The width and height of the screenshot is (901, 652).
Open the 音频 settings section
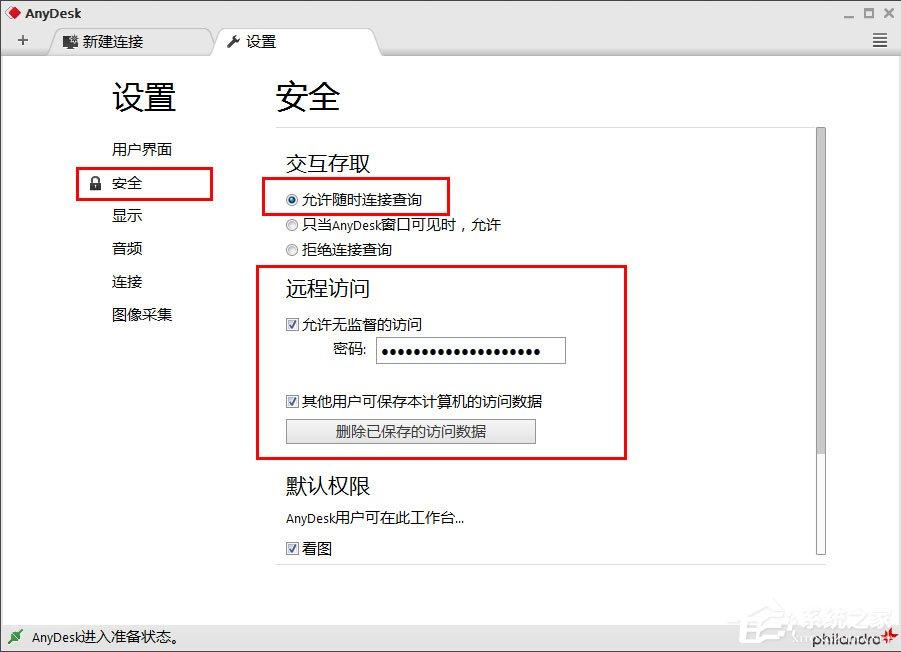click(x=127, y=248)
